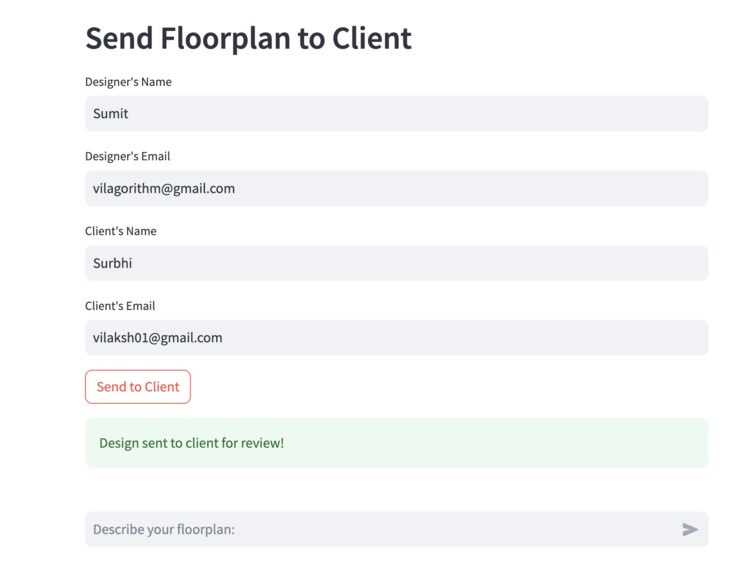The height and width of the screenshot is (573, 751).
Task: Click the Client's Name label
Action: click(x=120, y=231)
